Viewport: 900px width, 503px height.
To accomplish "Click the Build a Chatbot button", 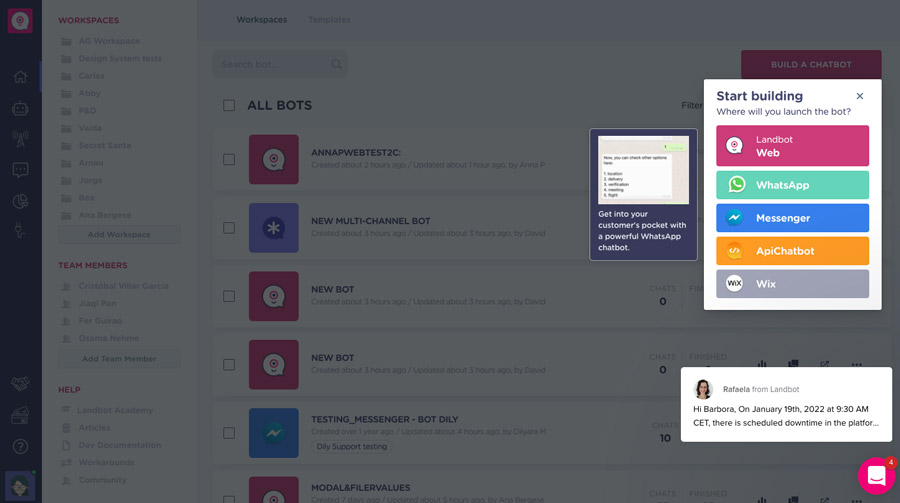I will click(811, 64).
